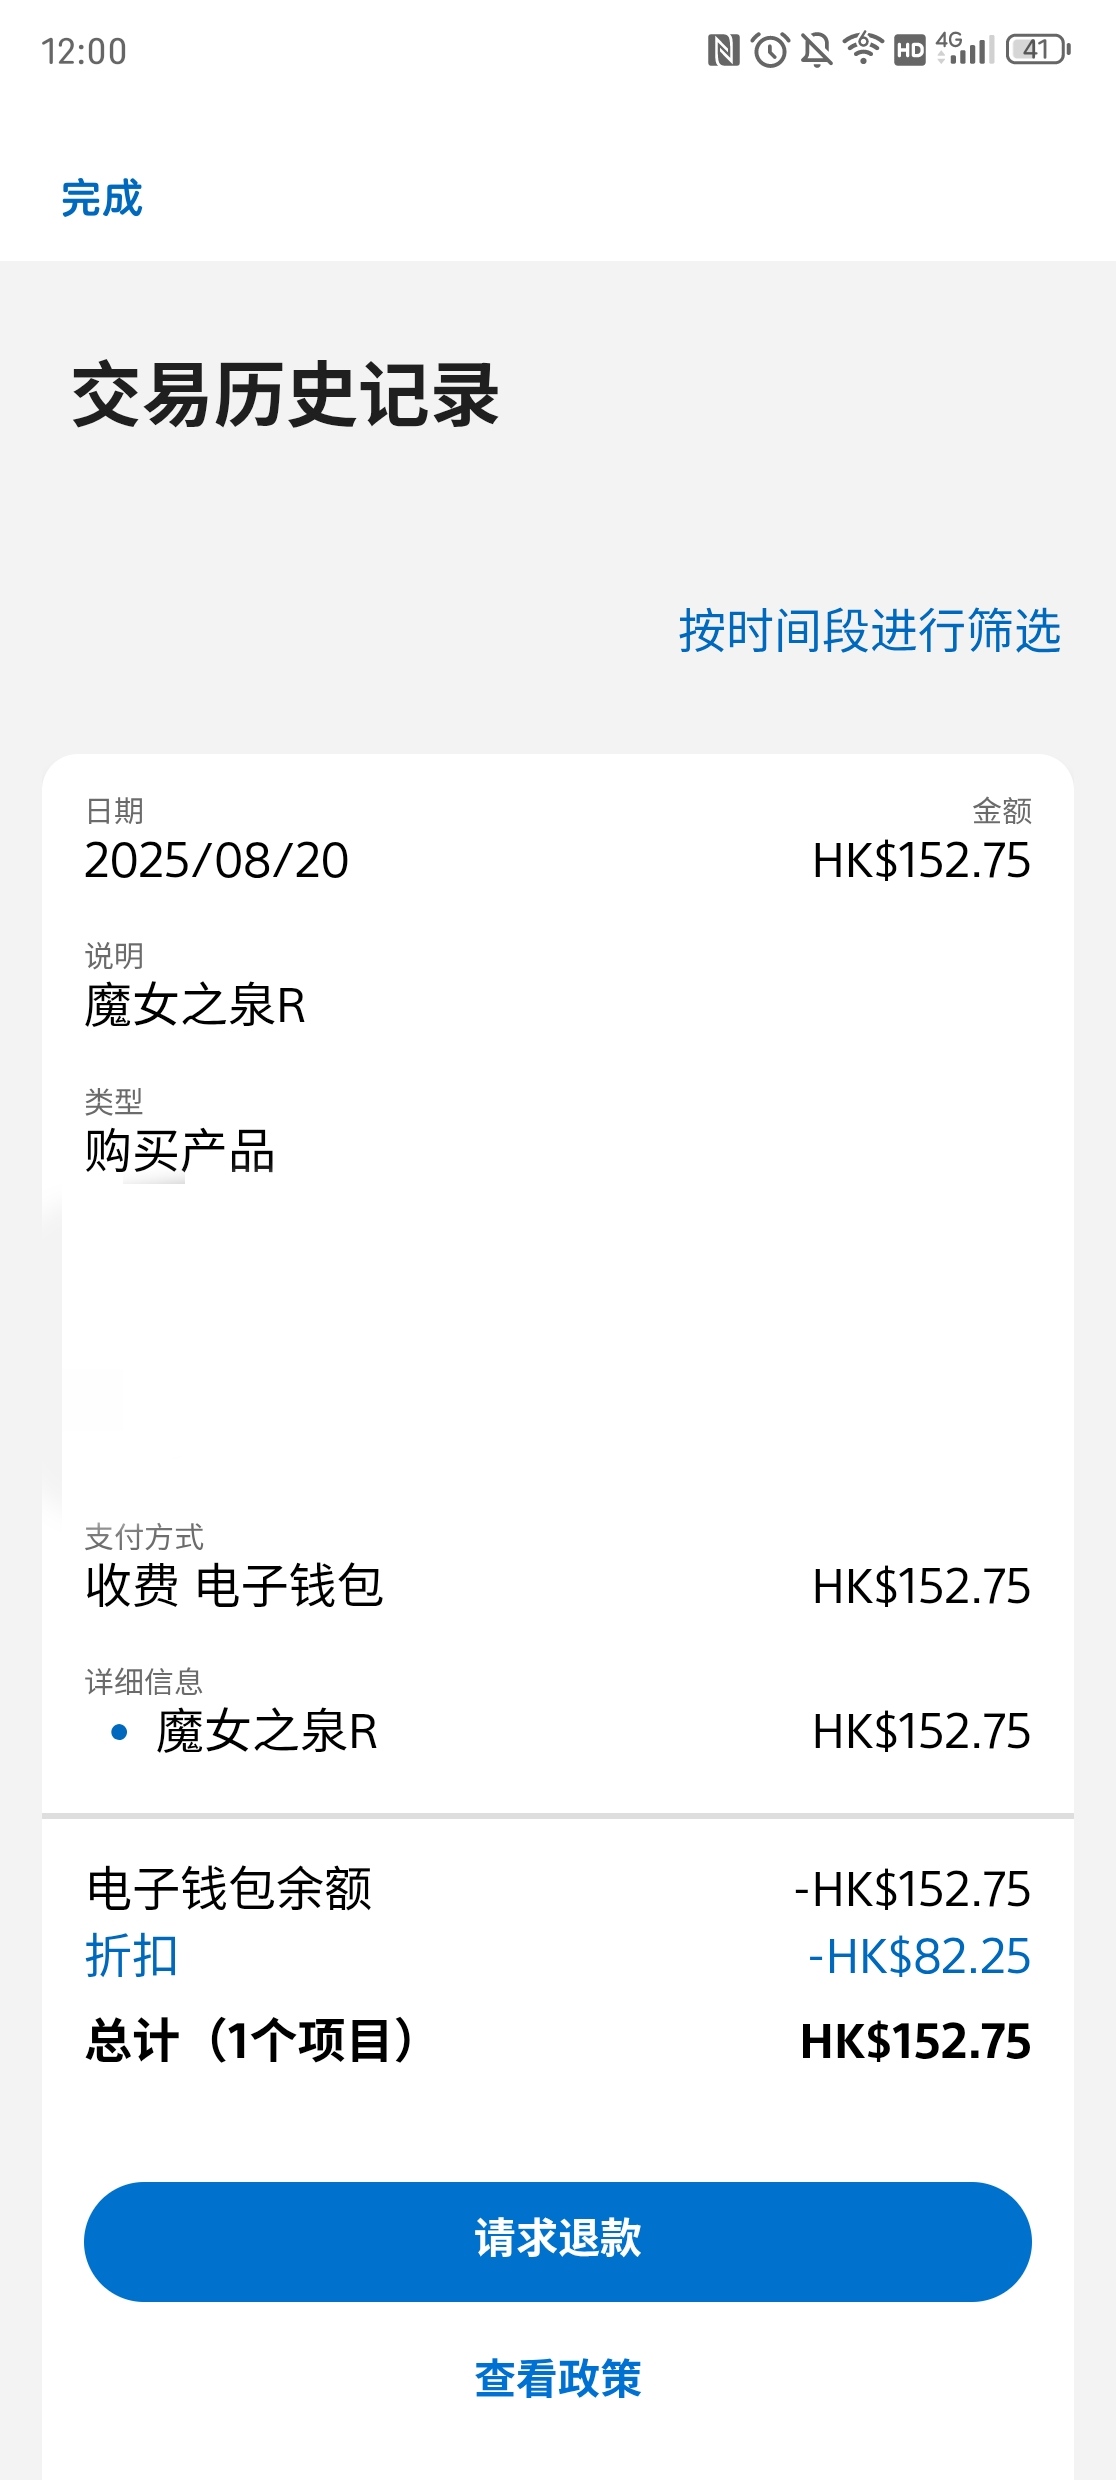This screenshot has width=1116, height=2480.
Task: Tap the battery level indicator
Action: pyautogui.click(x=1038, y=49)
